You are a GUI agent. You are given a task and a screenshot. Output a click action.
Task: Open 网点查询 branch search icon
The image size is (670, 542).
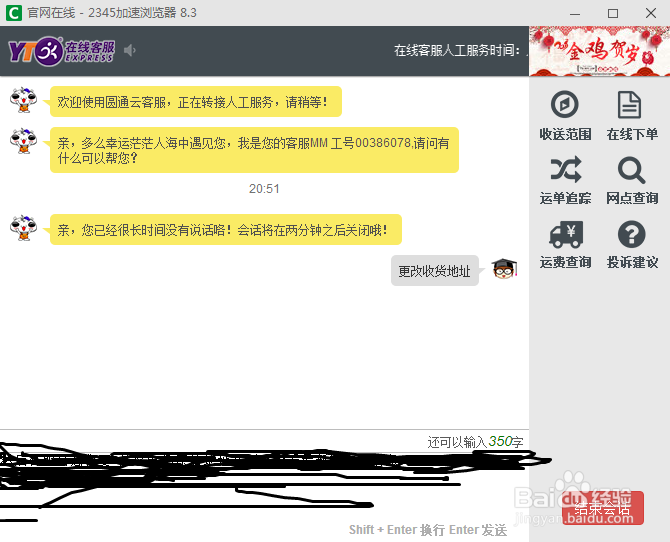coord(632,170)
